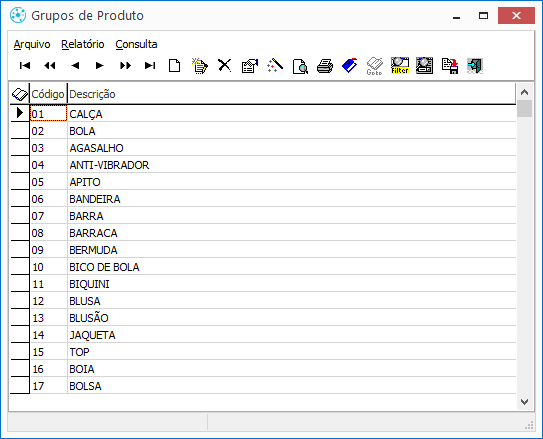
Task: Export data with the save-arrow icon
Action: (x=450, y=66)
